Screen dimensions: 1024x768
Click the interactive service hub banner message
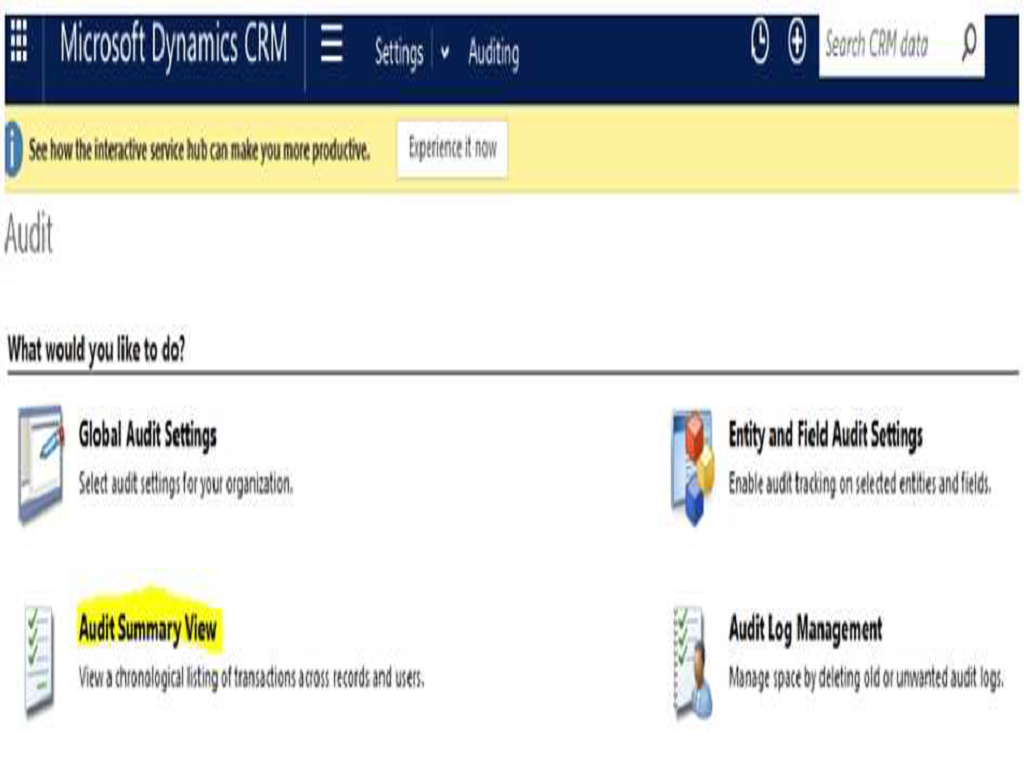pyautogui.click(x=199, y=150)
